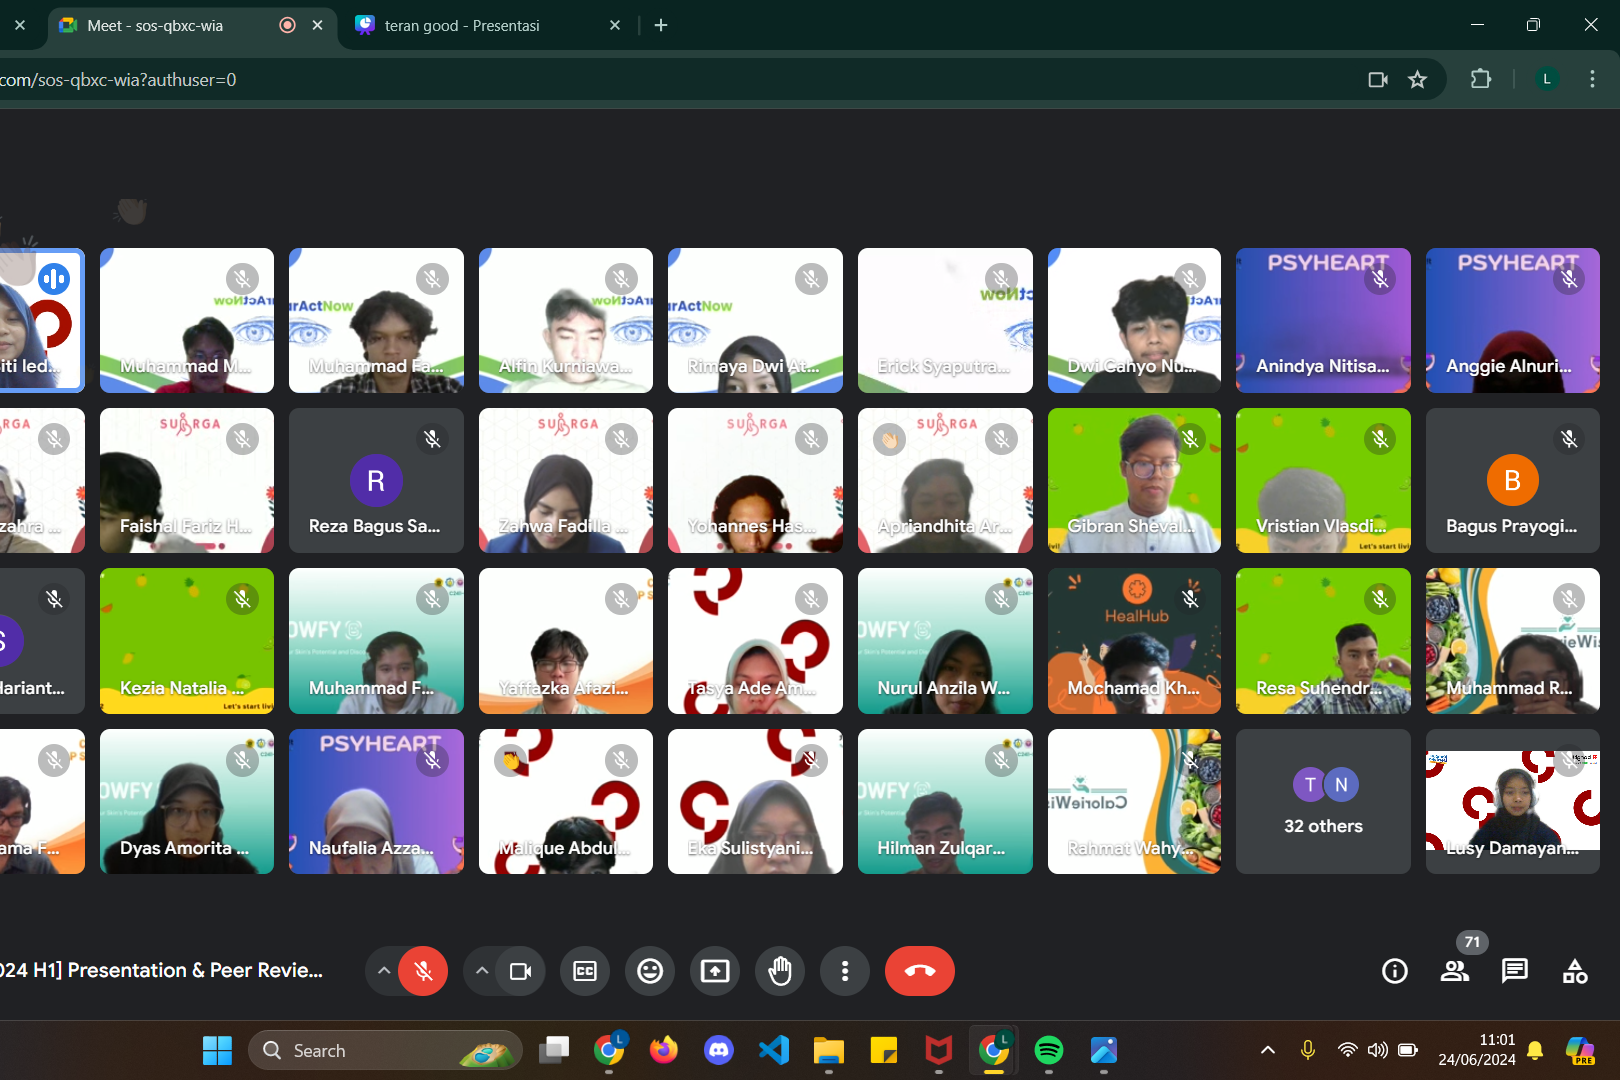
Task: Click the 32 others participant tile
Action: click(x=1323, y=801)
